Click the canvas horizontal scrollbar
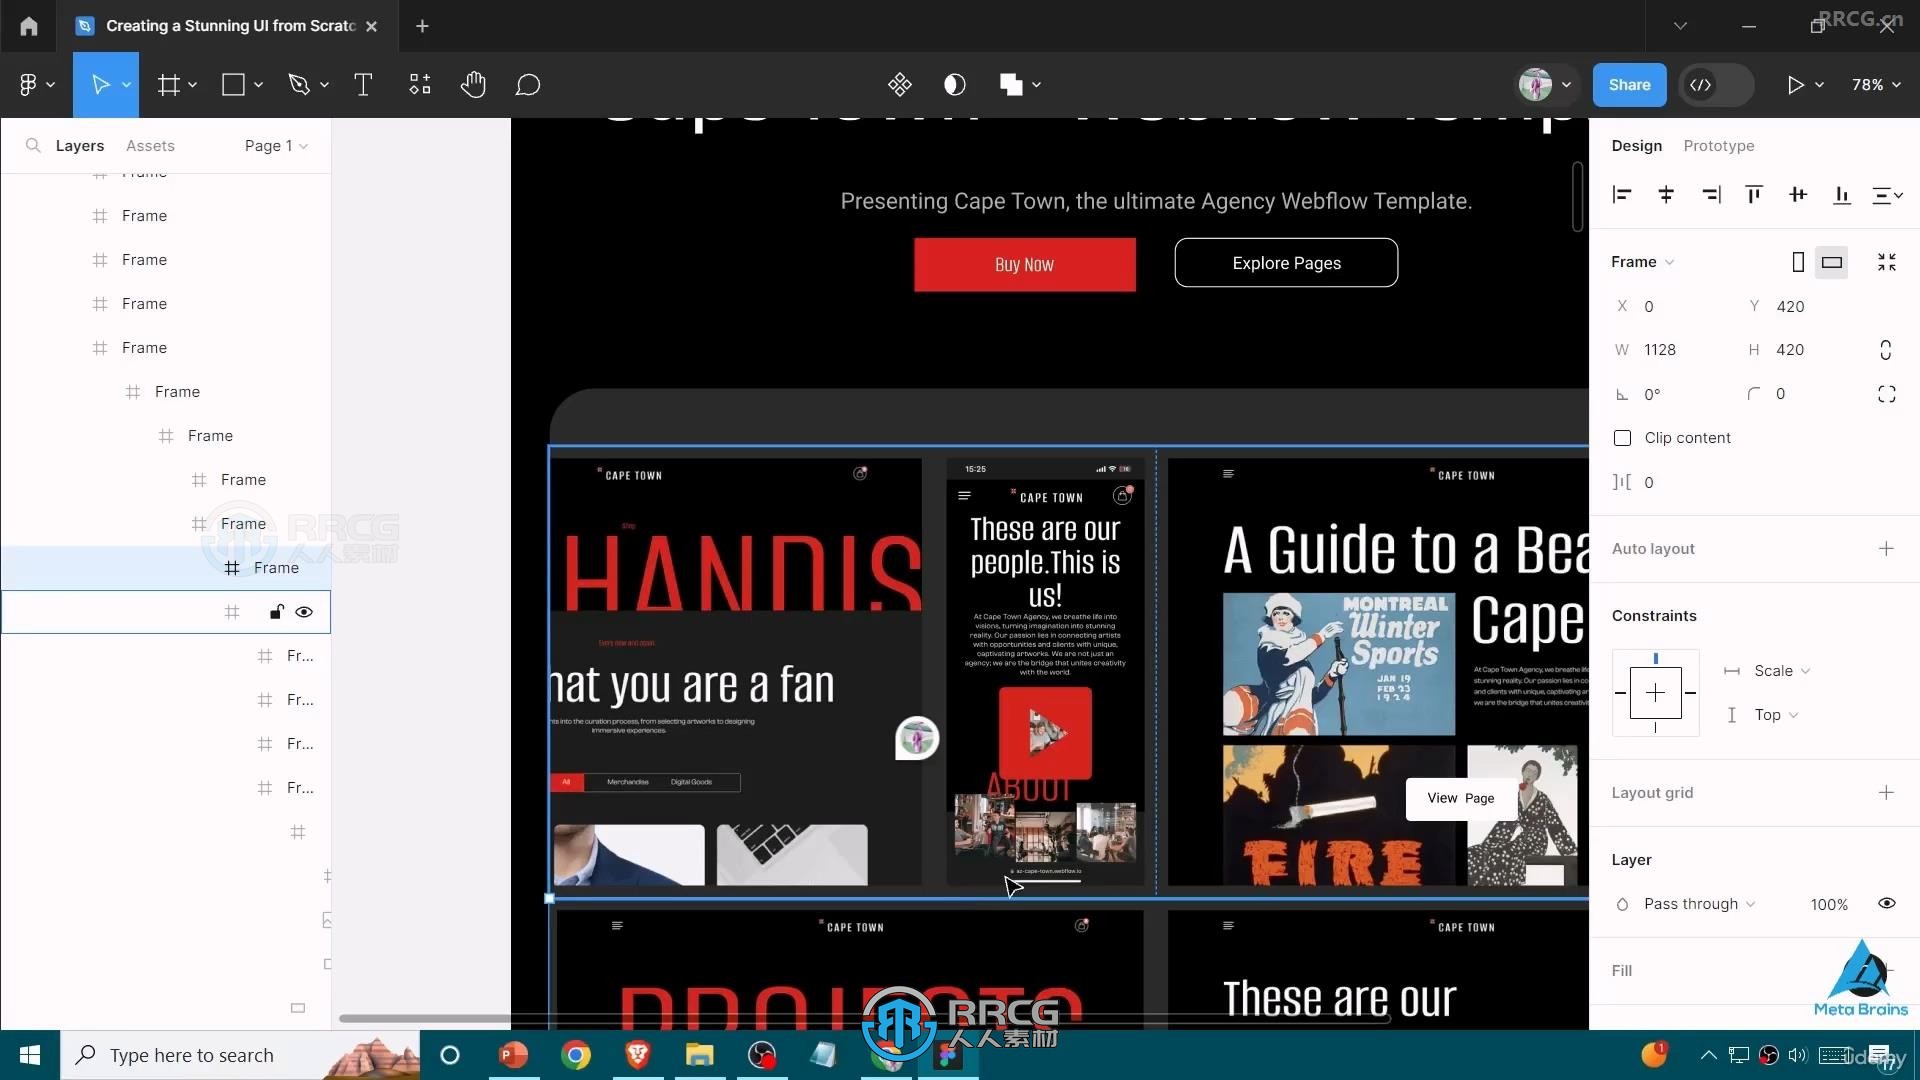 864,1018
